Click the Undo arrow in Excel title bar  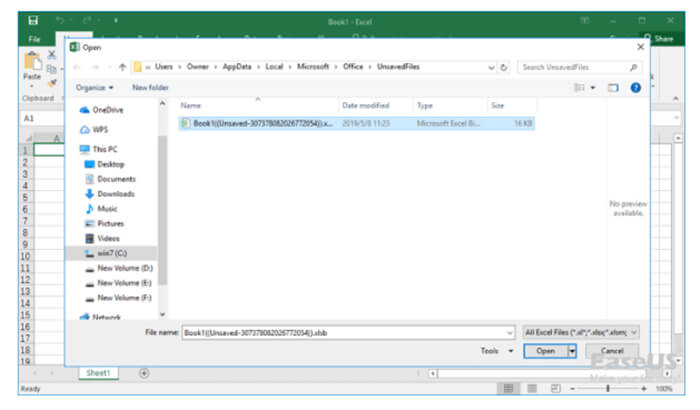pos(60,20)
